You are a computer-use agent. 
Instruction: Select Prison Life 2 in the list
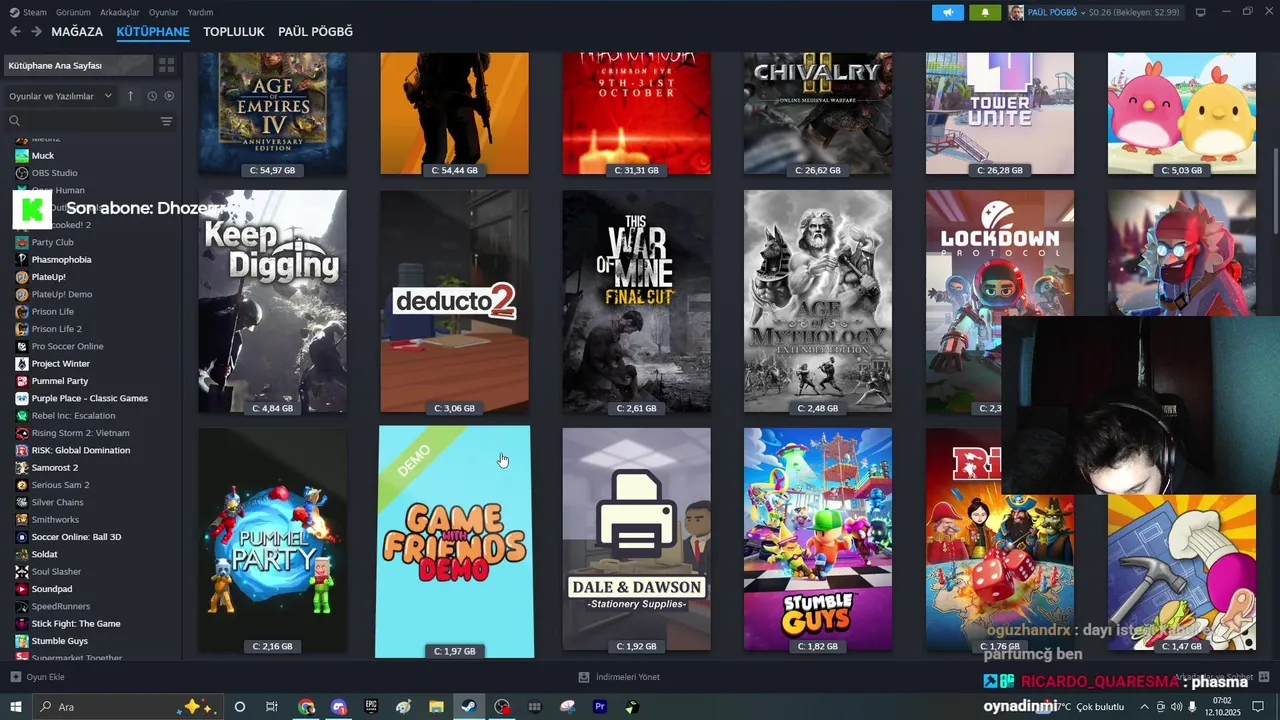[56, 329]
